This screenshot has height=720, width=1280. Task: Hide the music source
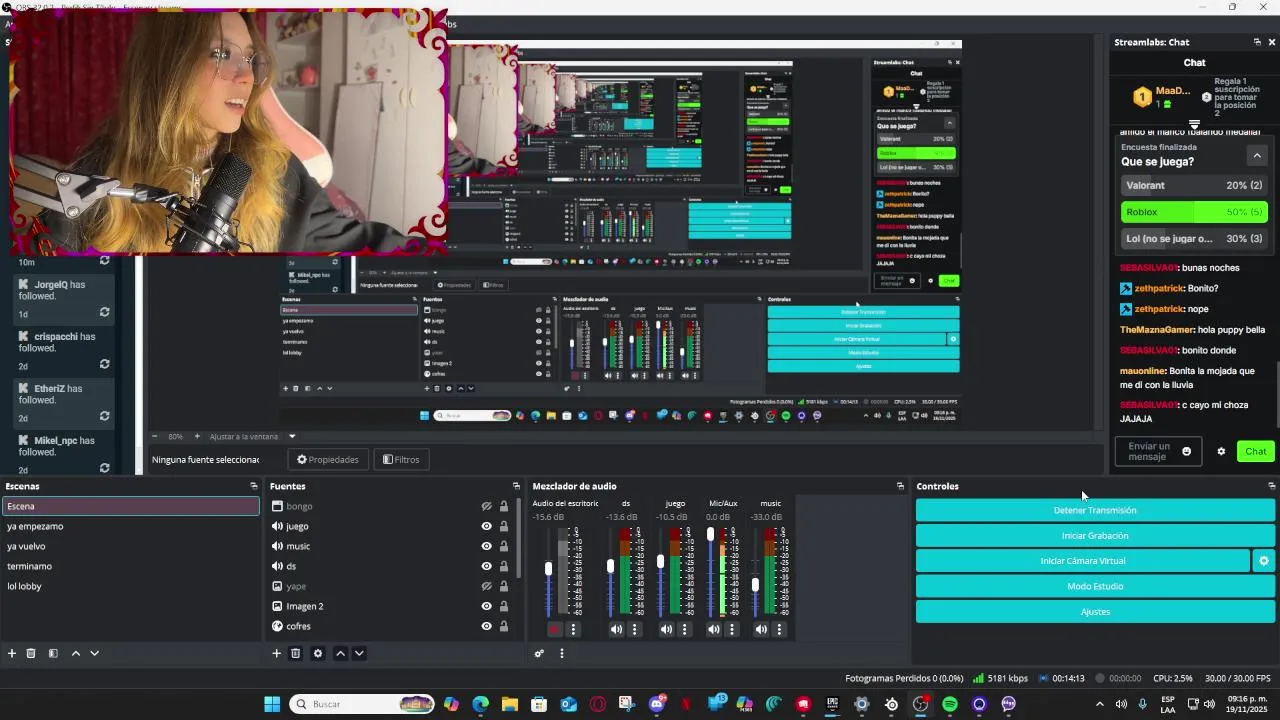pos(486,546)
